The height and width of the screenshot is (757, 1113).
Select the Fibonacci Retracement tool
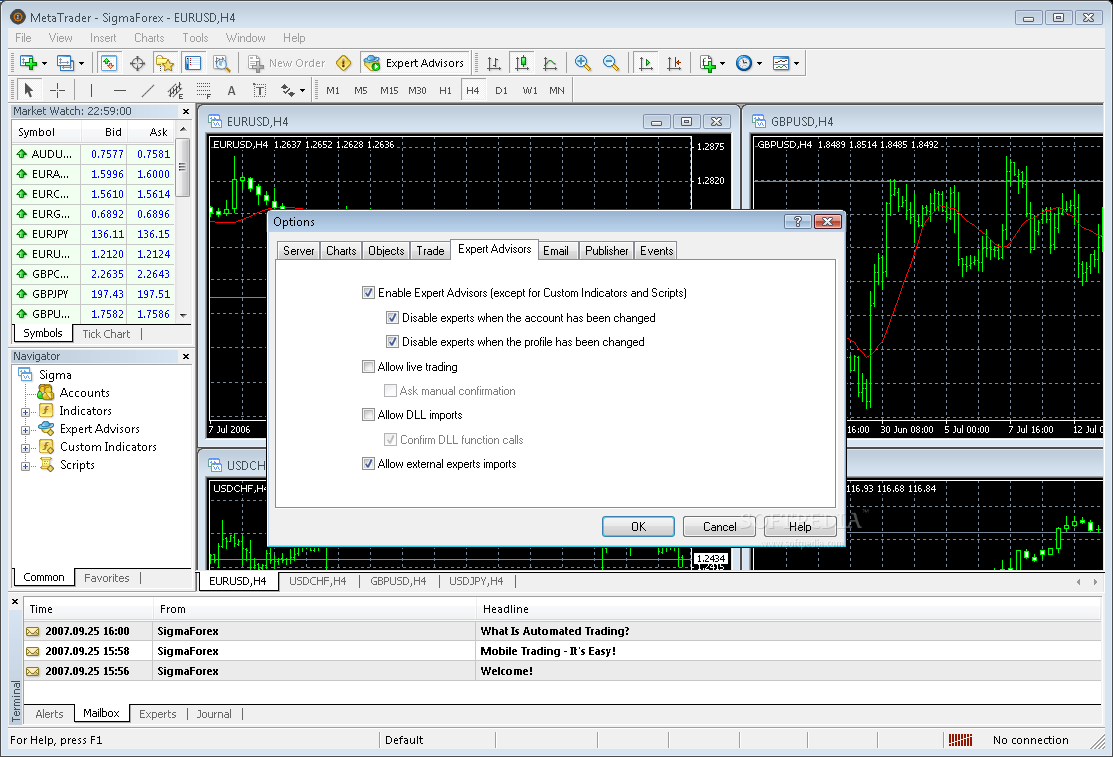pos(204,90)
